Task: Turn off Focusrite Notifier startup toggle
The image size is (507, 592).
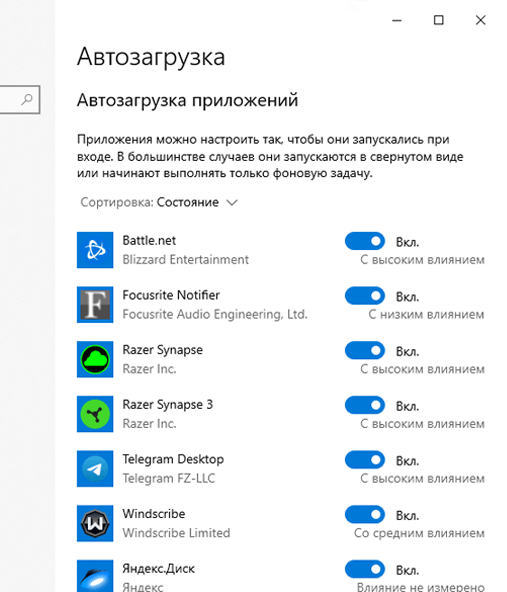Action: [x=365, y=296]
